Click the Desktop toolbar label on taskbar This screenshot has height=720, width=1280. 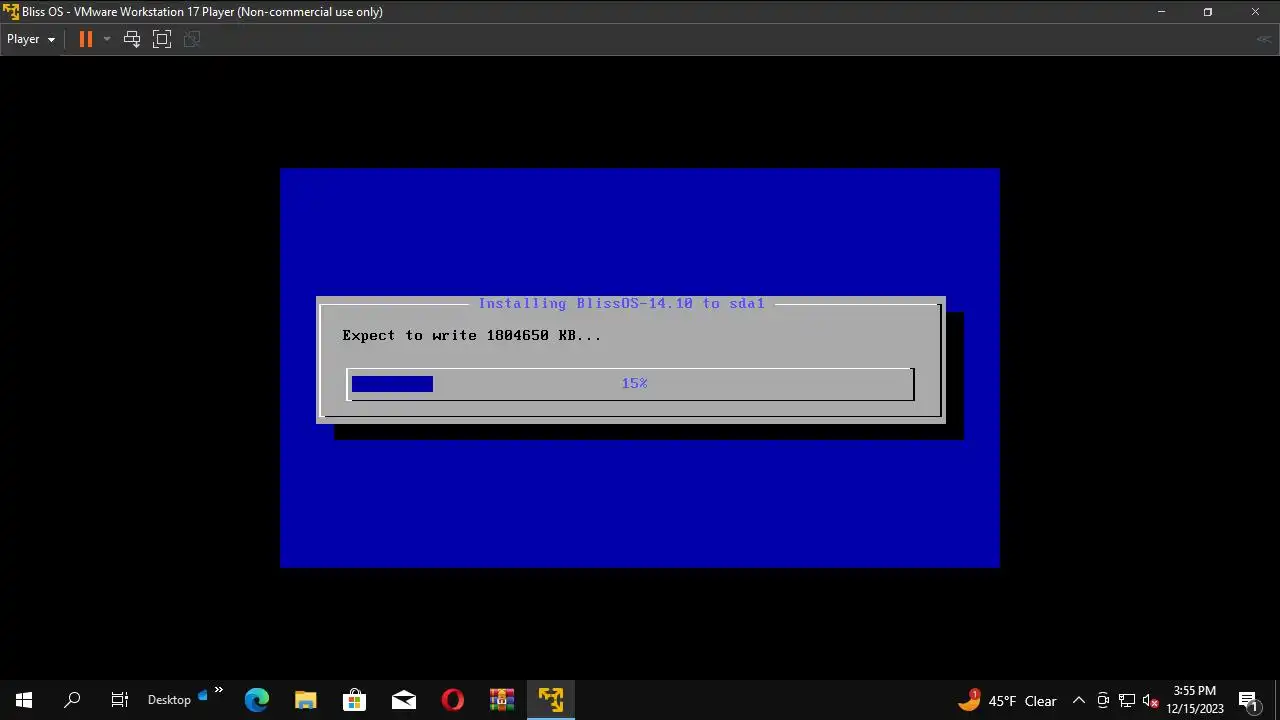coord(169,700)
